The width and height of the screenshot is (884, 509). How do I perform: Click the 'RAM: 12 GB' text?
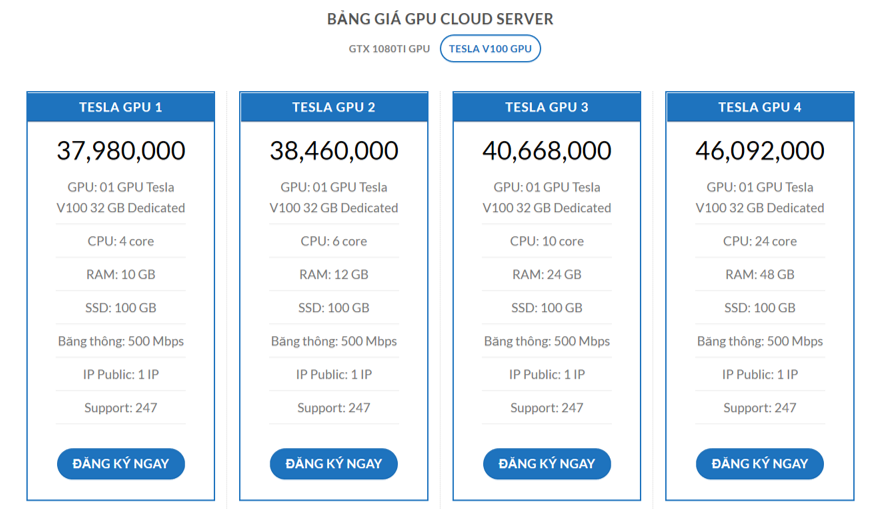[334, 275]
